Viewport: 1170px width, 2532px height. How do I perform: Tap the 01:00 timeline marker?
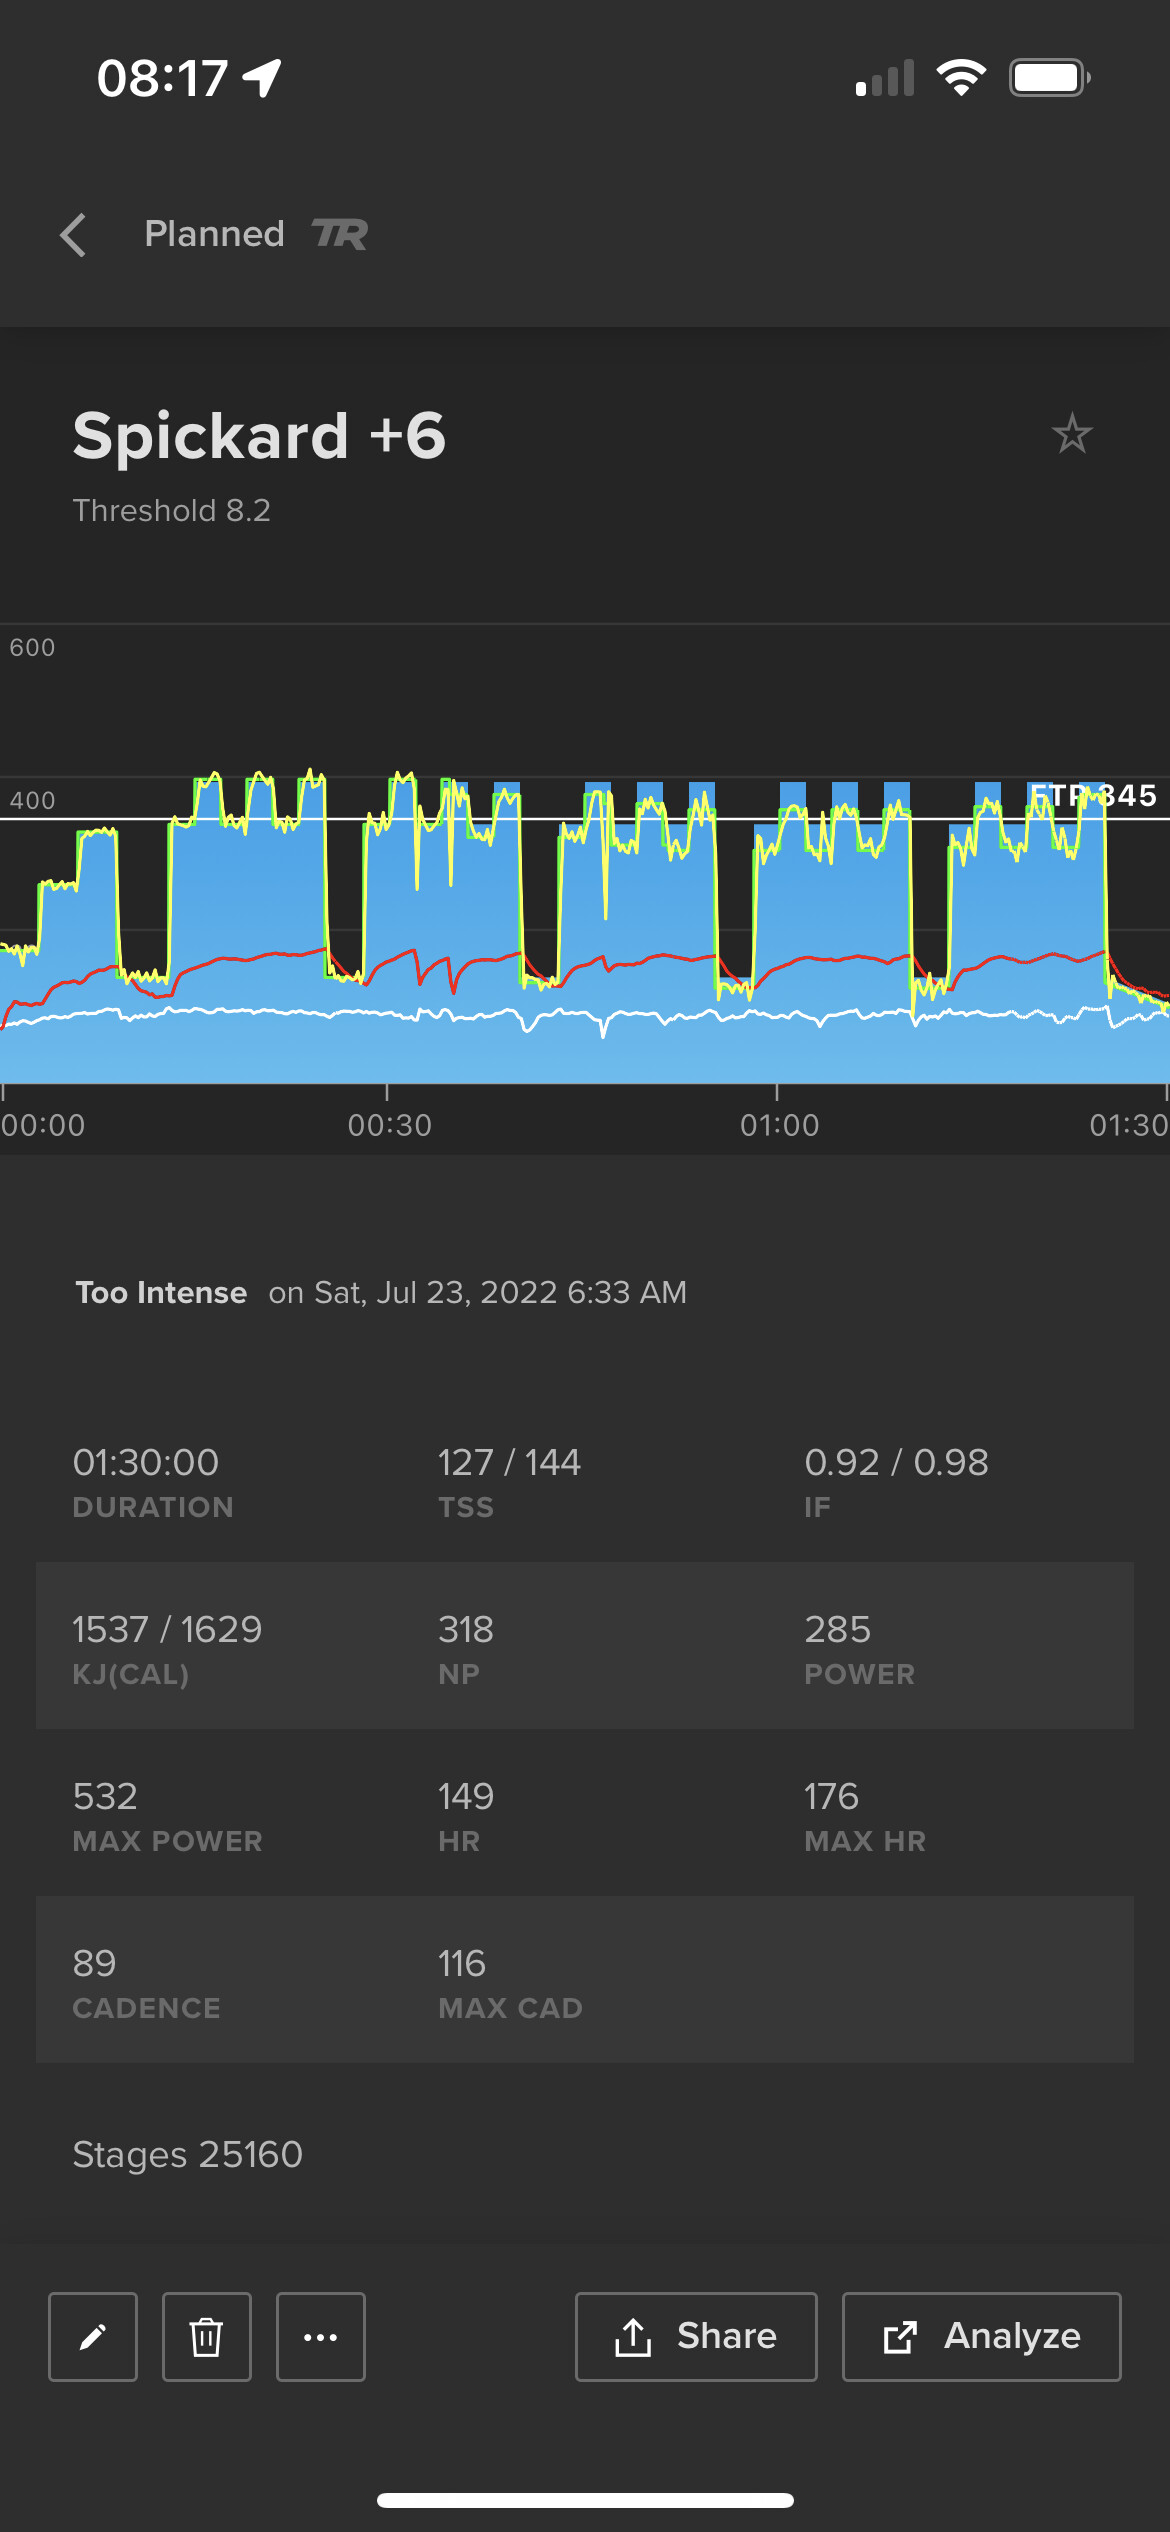779,1125
